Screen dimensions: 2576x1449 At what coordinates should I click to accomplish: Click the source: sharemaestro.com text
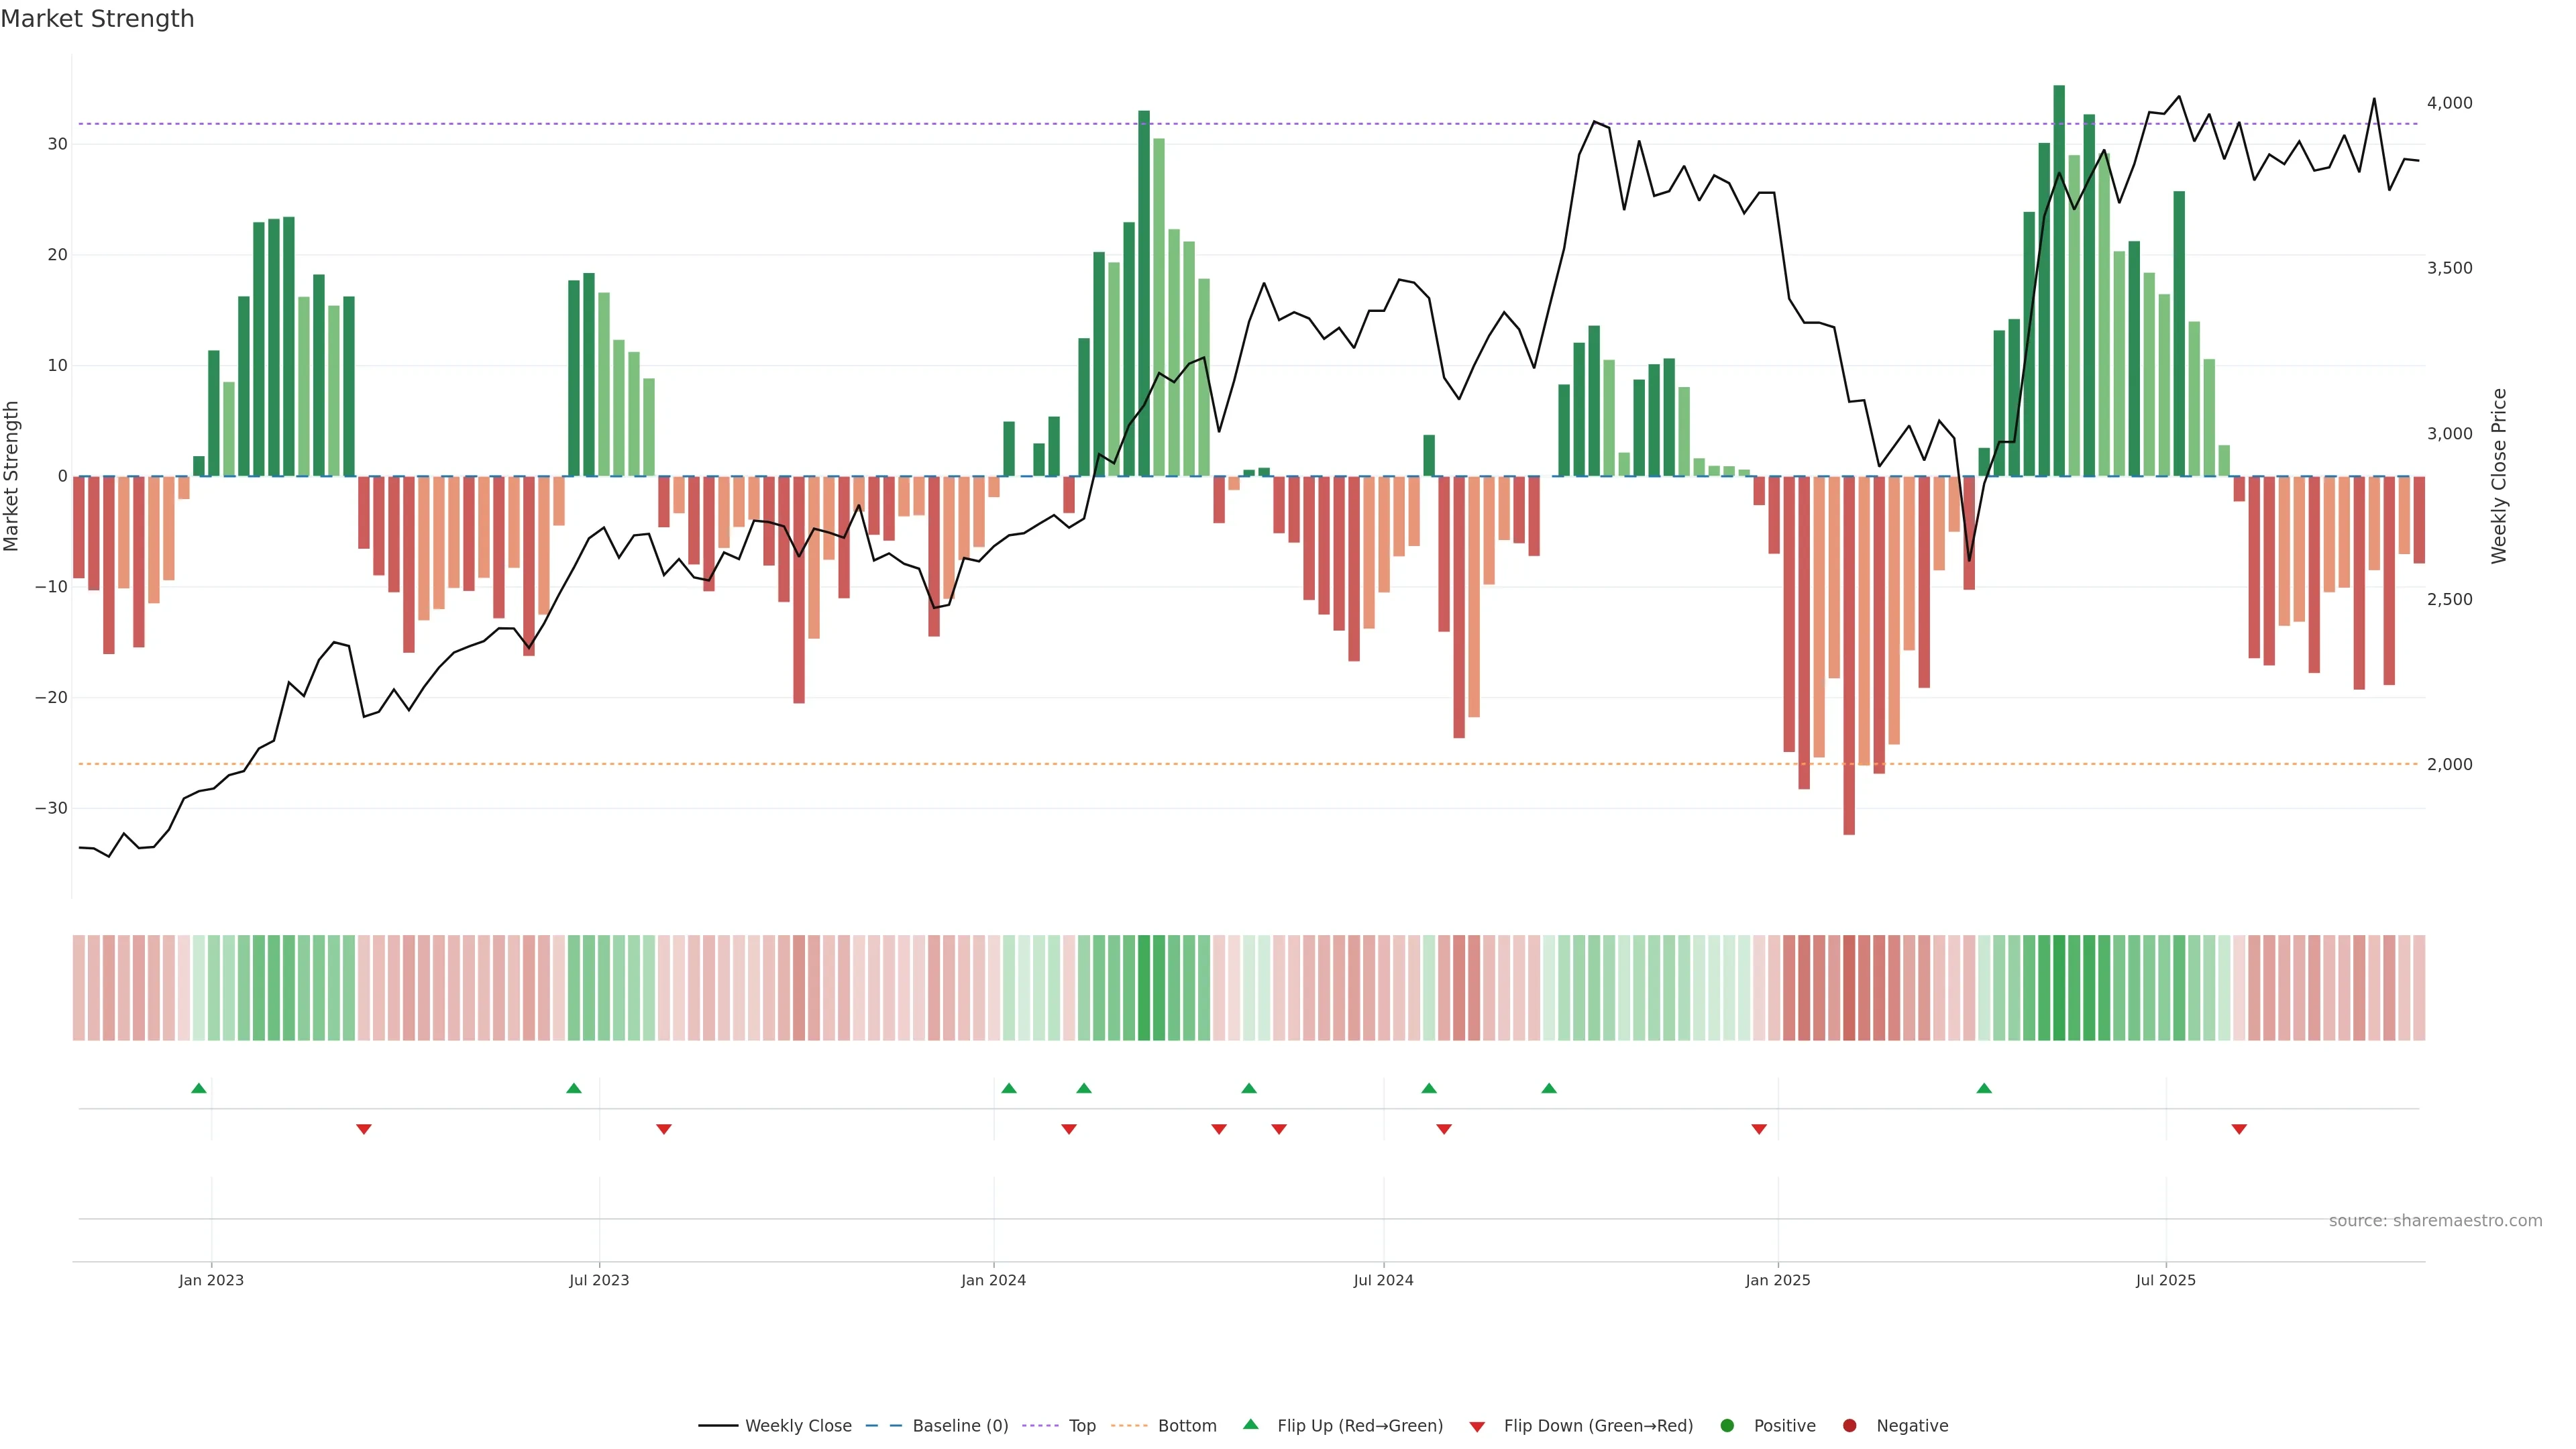[2435, 1221]
